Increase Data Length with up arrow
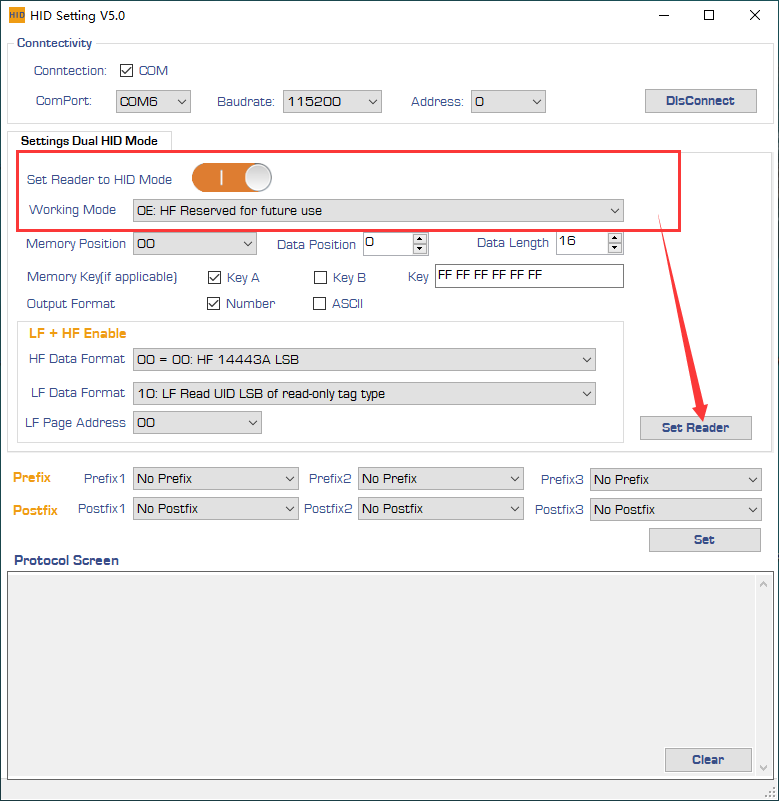 click(615, 238)
